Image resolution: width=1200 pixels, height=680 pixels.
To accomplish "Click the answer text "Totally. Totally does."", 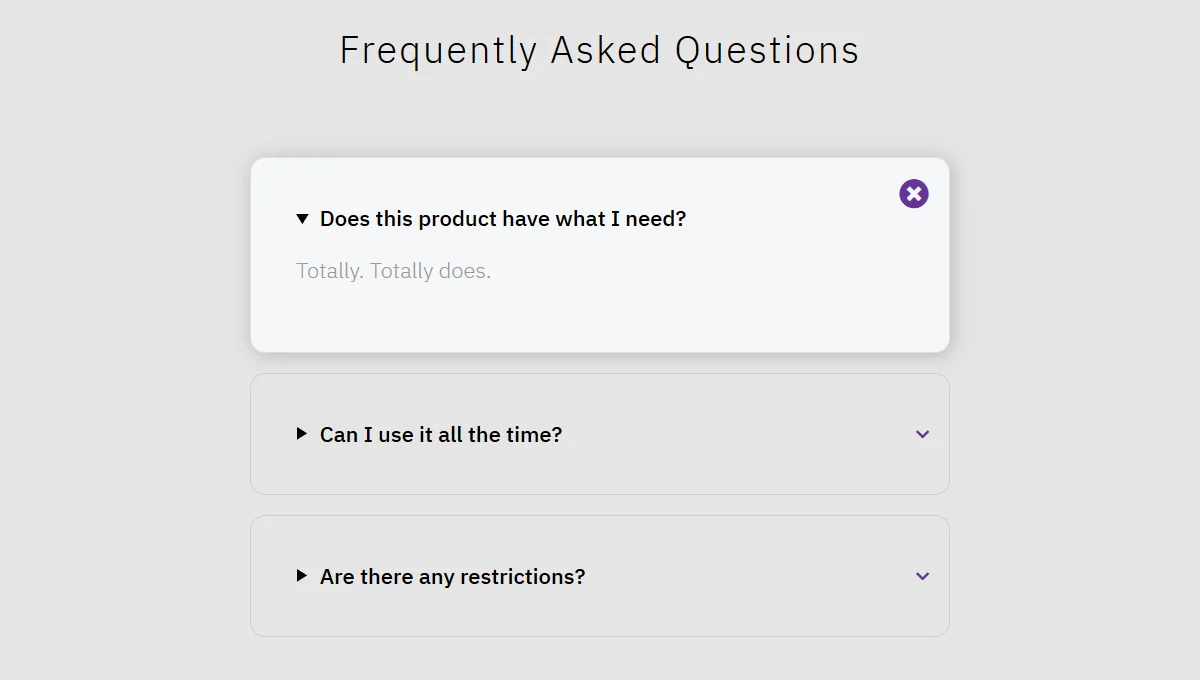I will [393, 271].
